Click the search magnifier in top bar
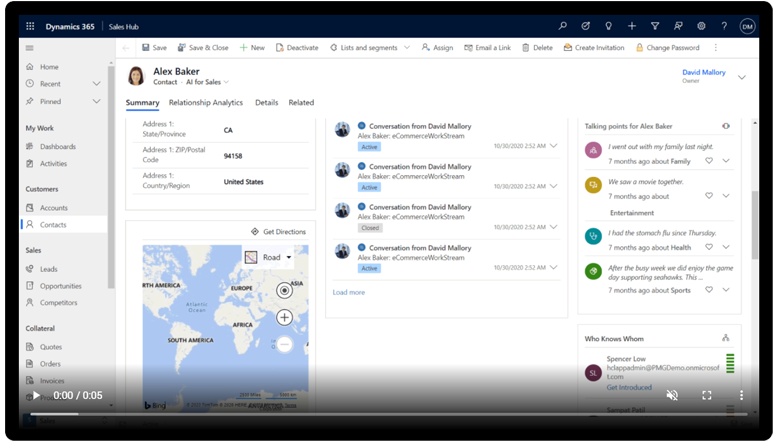Screen dimensions: 774x441 click(563, 26)
